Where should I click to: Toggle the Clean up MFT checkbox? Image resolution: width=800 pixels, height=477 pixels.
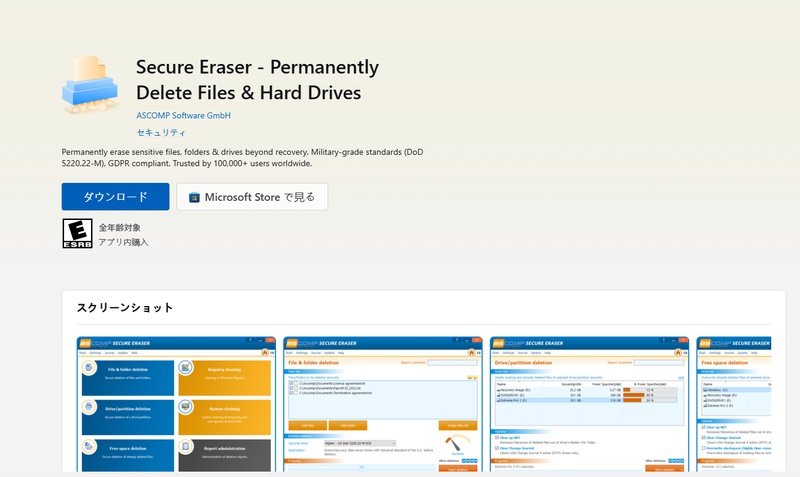pyautogui.click(x=498, y=436)
